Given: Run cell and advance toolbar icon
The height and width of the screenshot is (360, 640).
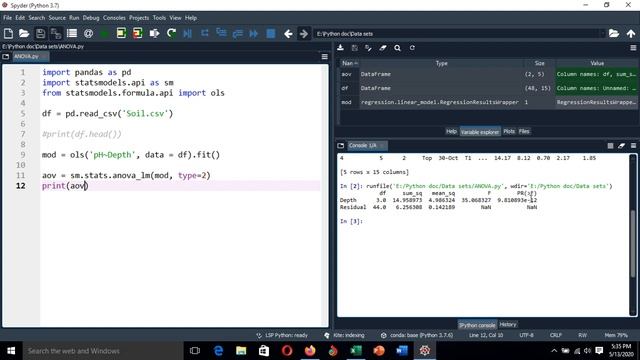Looking at the screenshot, I should 138,33.
